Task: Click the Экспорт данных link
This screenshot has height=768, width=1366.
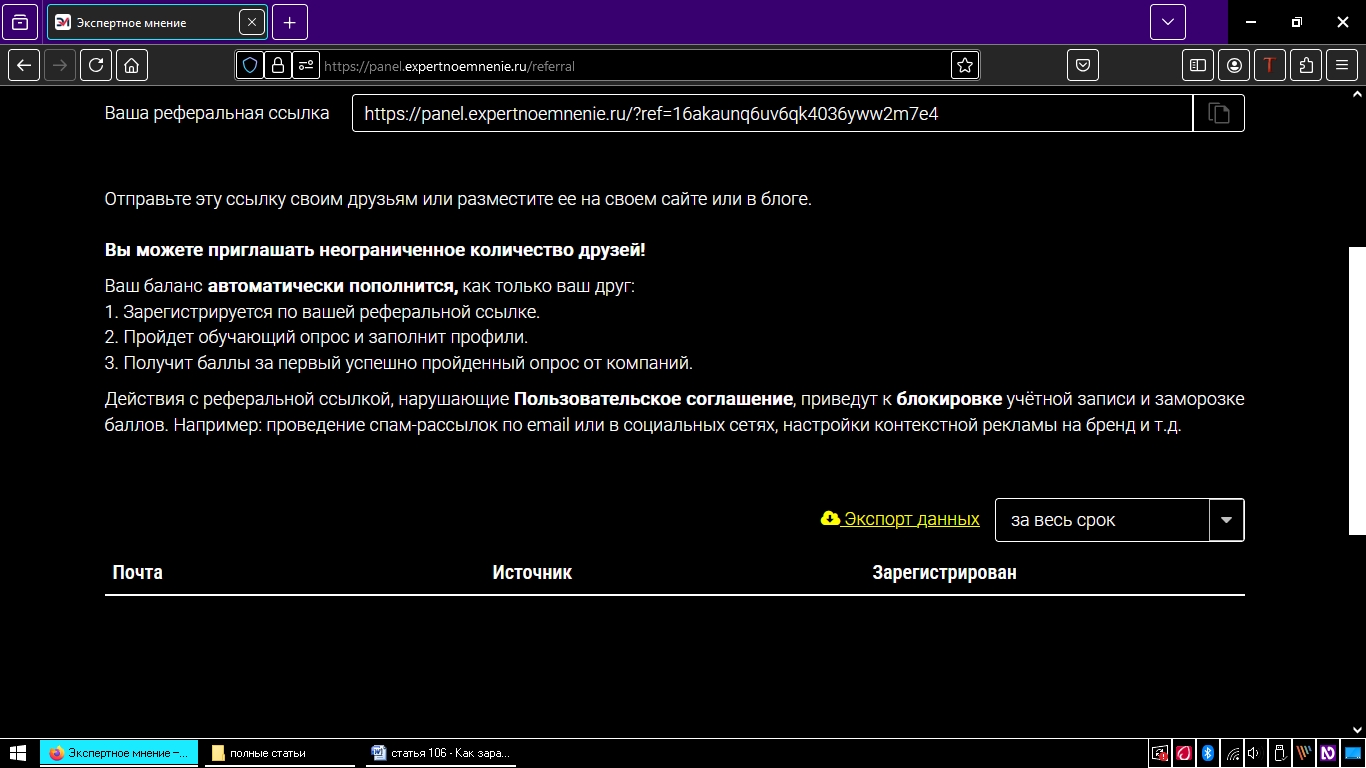Action: tap(900, 519)
